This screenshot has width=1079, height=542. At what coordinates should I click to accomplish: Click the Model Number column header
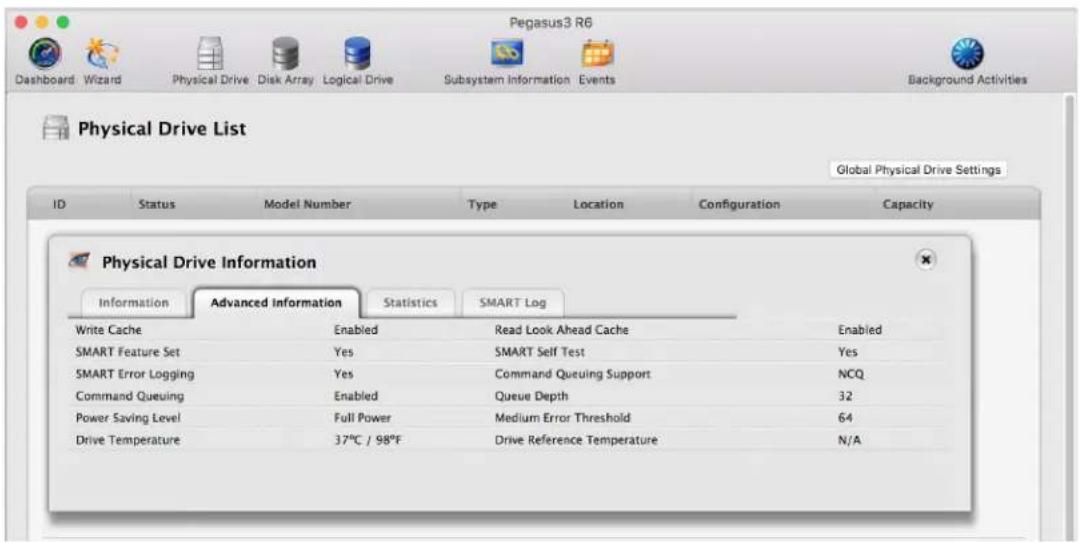(x=307, y=204)
